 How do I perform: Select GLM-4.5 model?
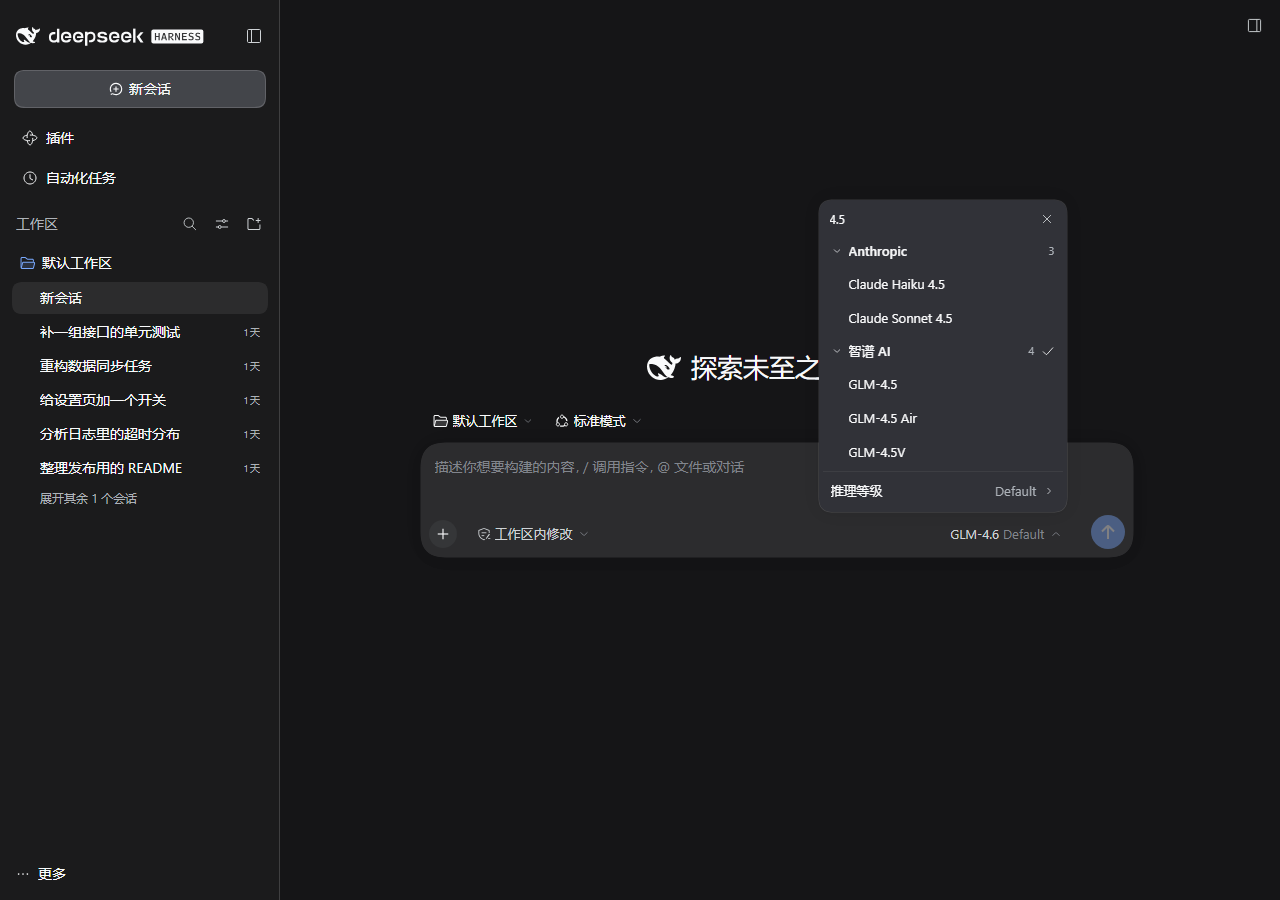(x=943, y=385)
